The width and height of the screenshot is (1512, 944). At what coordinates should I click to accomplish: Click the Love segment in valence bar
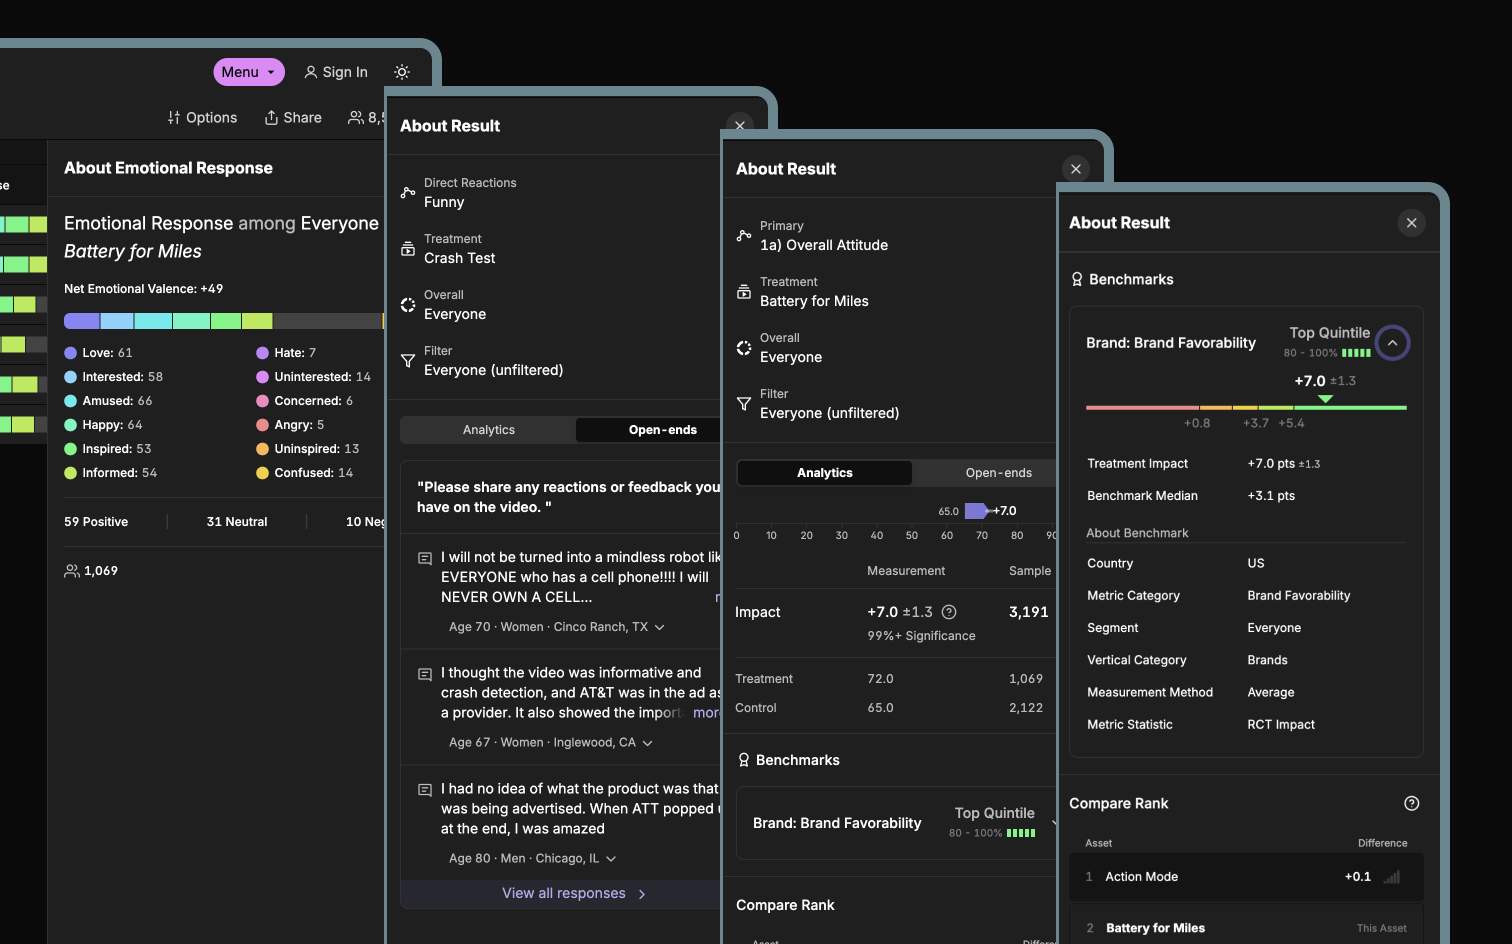[82, 321]
